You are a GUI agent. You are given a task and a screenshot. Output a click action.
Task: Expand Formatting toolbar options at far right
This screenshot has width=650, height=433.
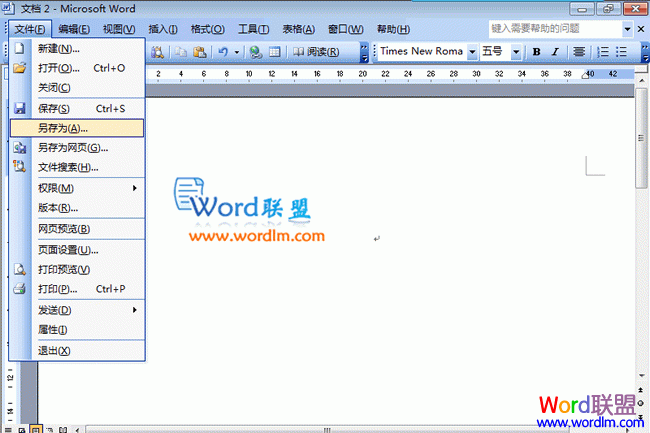coord(645,53)
